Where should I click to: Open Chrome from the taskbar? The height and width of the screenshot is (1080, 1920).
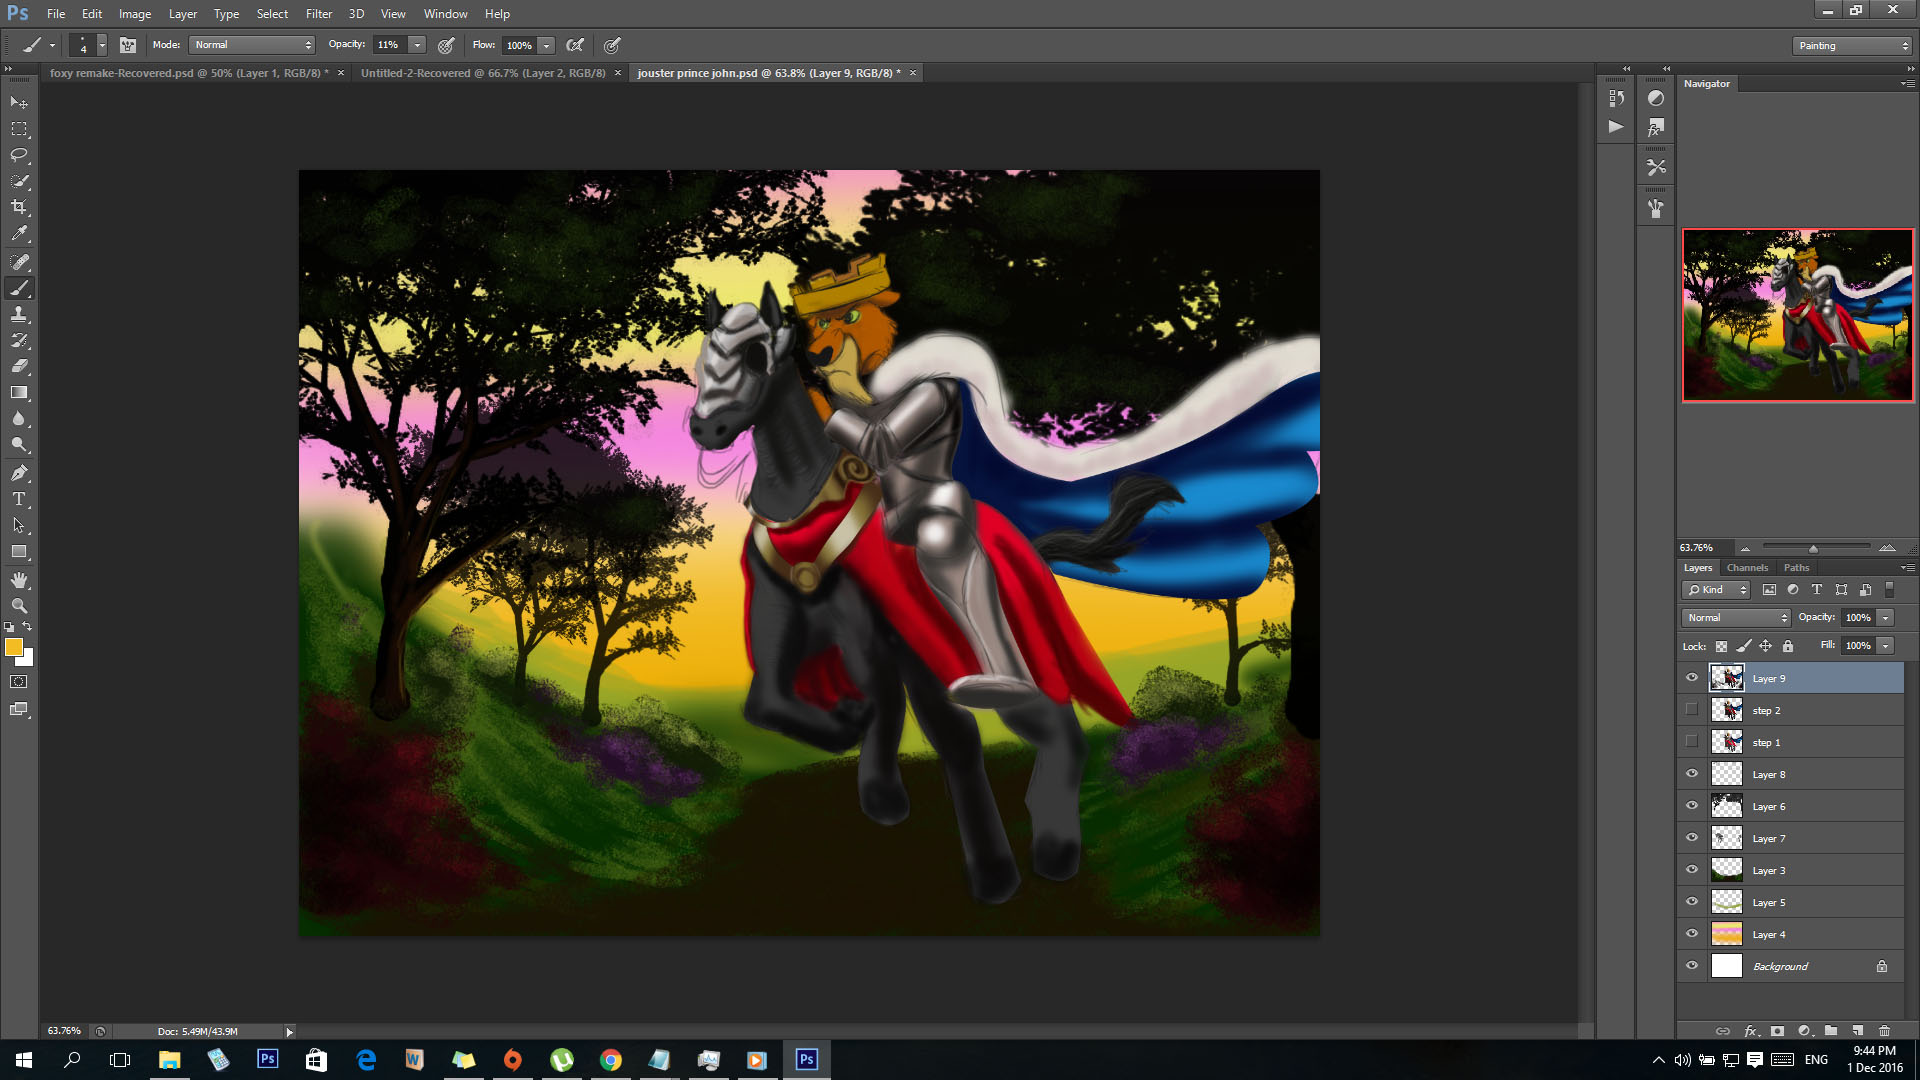point(610,1060)
